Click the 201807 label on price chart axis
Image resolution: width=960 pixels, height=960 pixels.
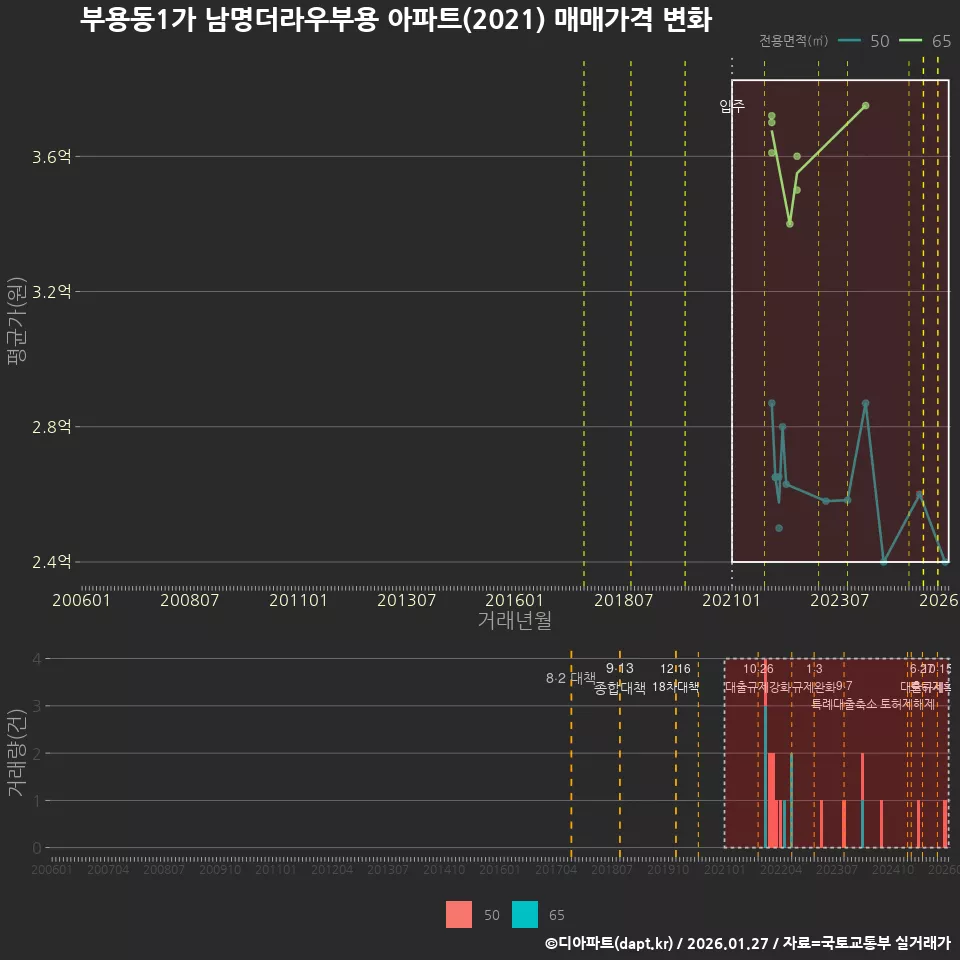click(x=623, y=600)
